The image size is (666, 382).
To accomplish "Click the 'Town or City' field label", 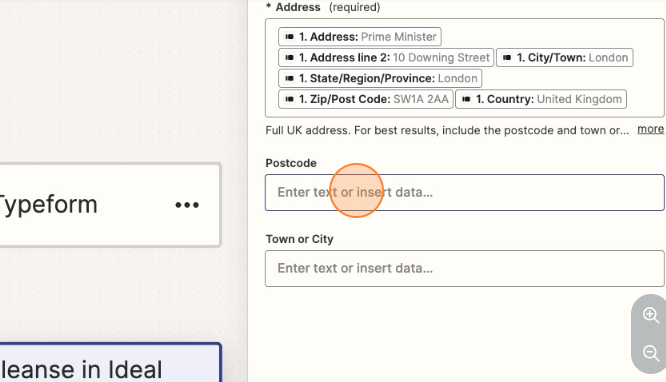I will [x=299, y=239].
